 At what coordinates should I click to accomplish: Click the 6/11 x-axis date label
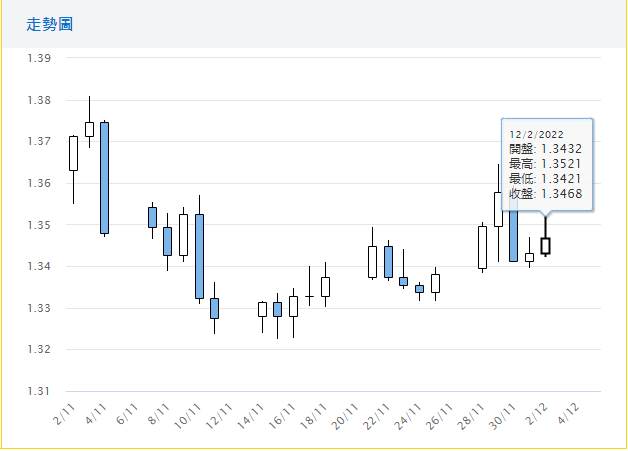127,411
